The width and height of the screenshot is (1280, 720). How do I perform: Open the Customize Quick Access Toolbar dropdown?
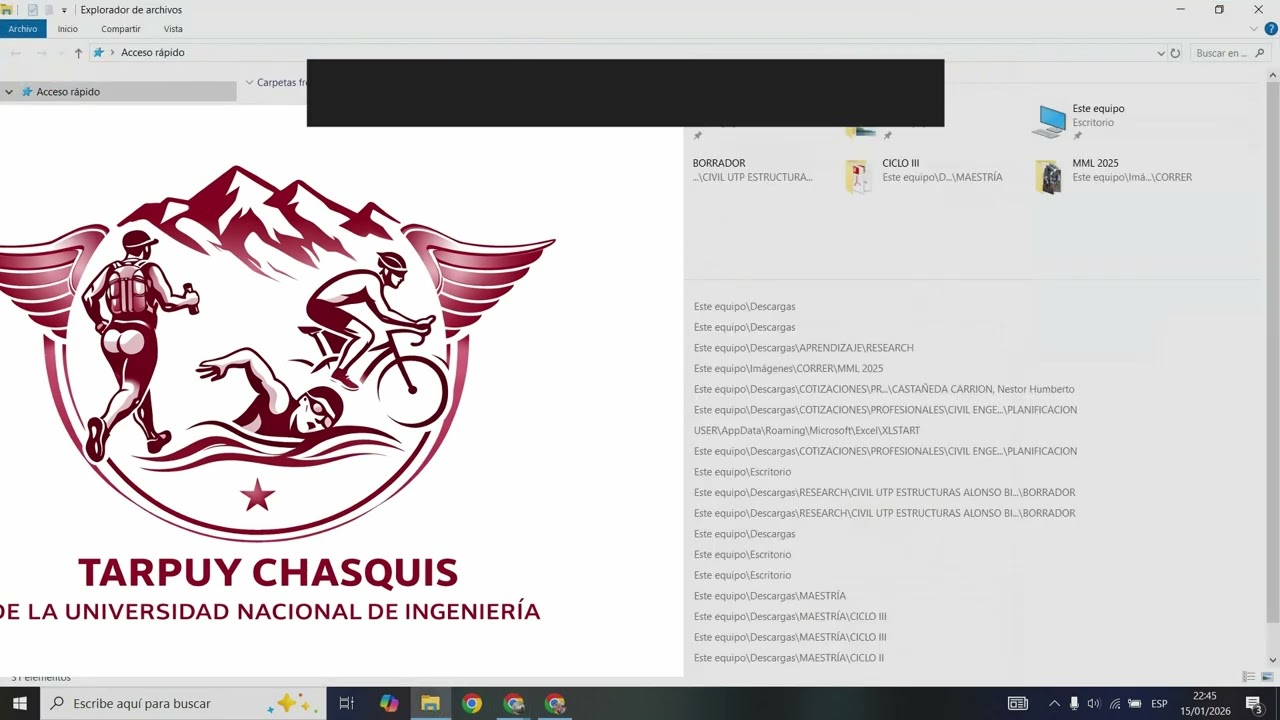(64, 10)
